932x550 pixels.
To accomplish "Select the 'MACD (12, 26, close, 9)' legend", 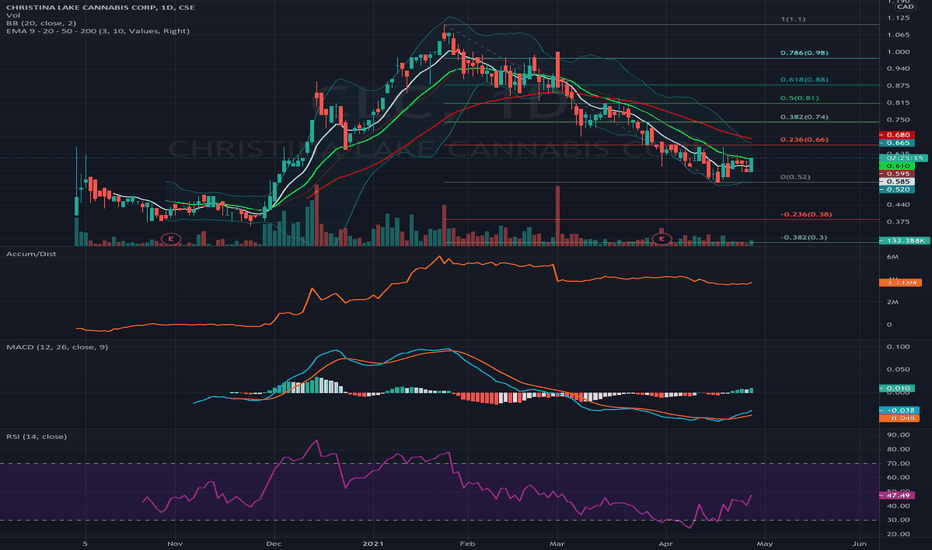I will click(57, 347).
